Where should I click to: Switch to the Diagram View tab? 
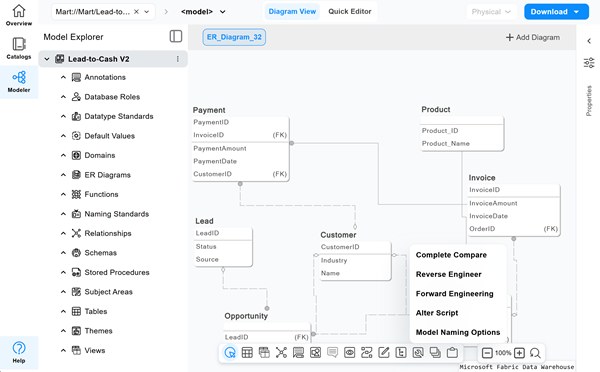click(292, 11)
